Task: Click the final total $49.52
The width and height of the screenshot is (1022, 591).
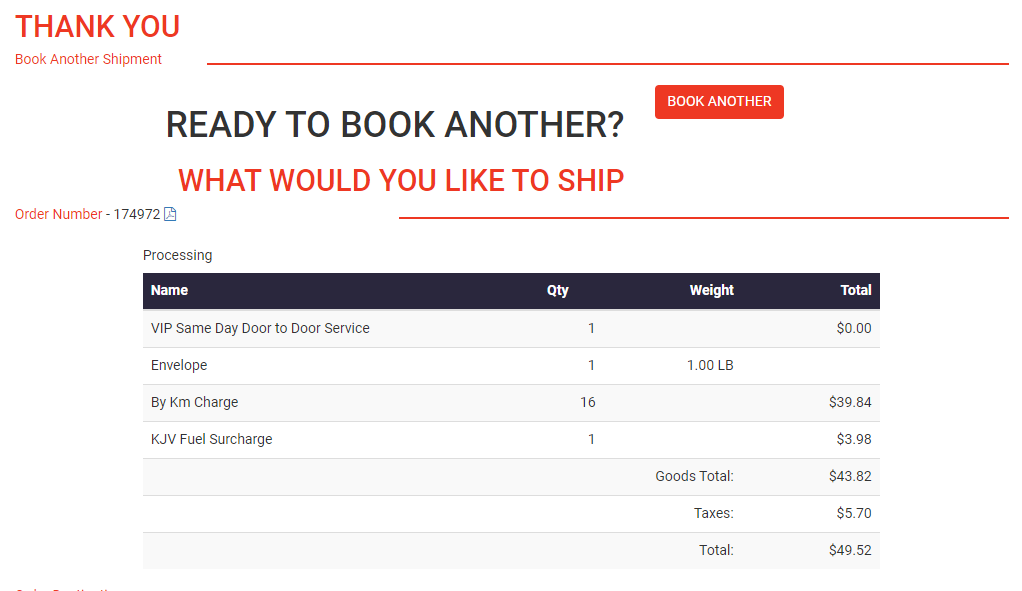Action: tap(850, 550)
